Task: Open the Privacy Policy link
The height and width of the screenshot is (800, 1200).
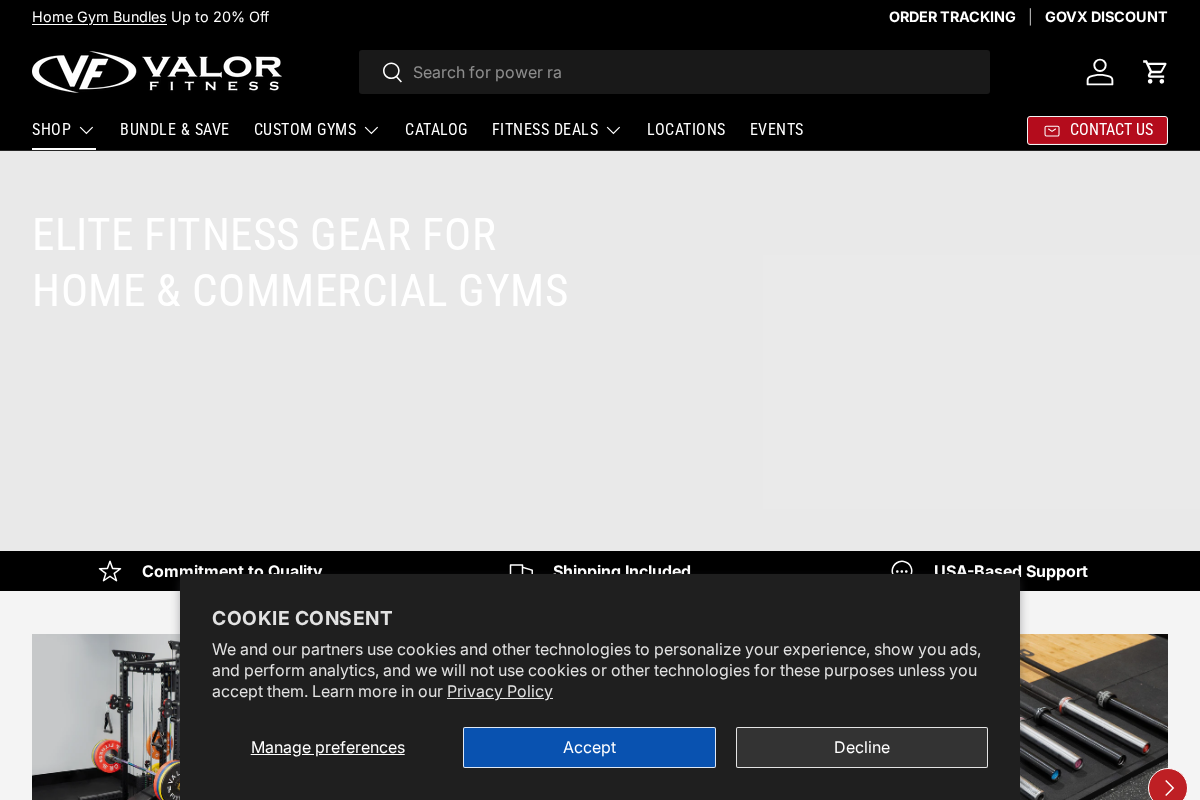Action: (x=499, y=691)
